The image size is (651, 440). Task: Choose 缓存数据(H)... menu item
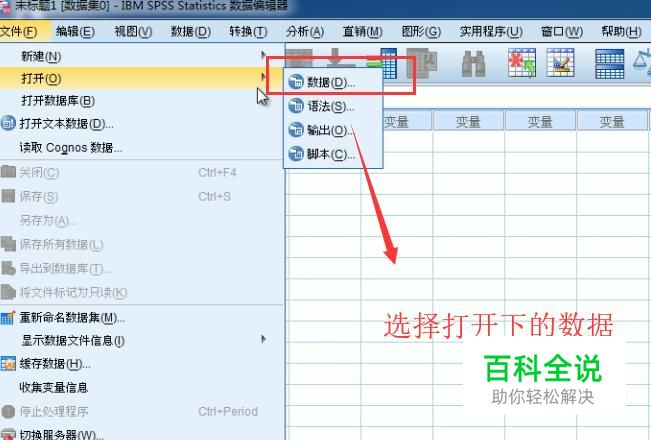tap(141, 364)
